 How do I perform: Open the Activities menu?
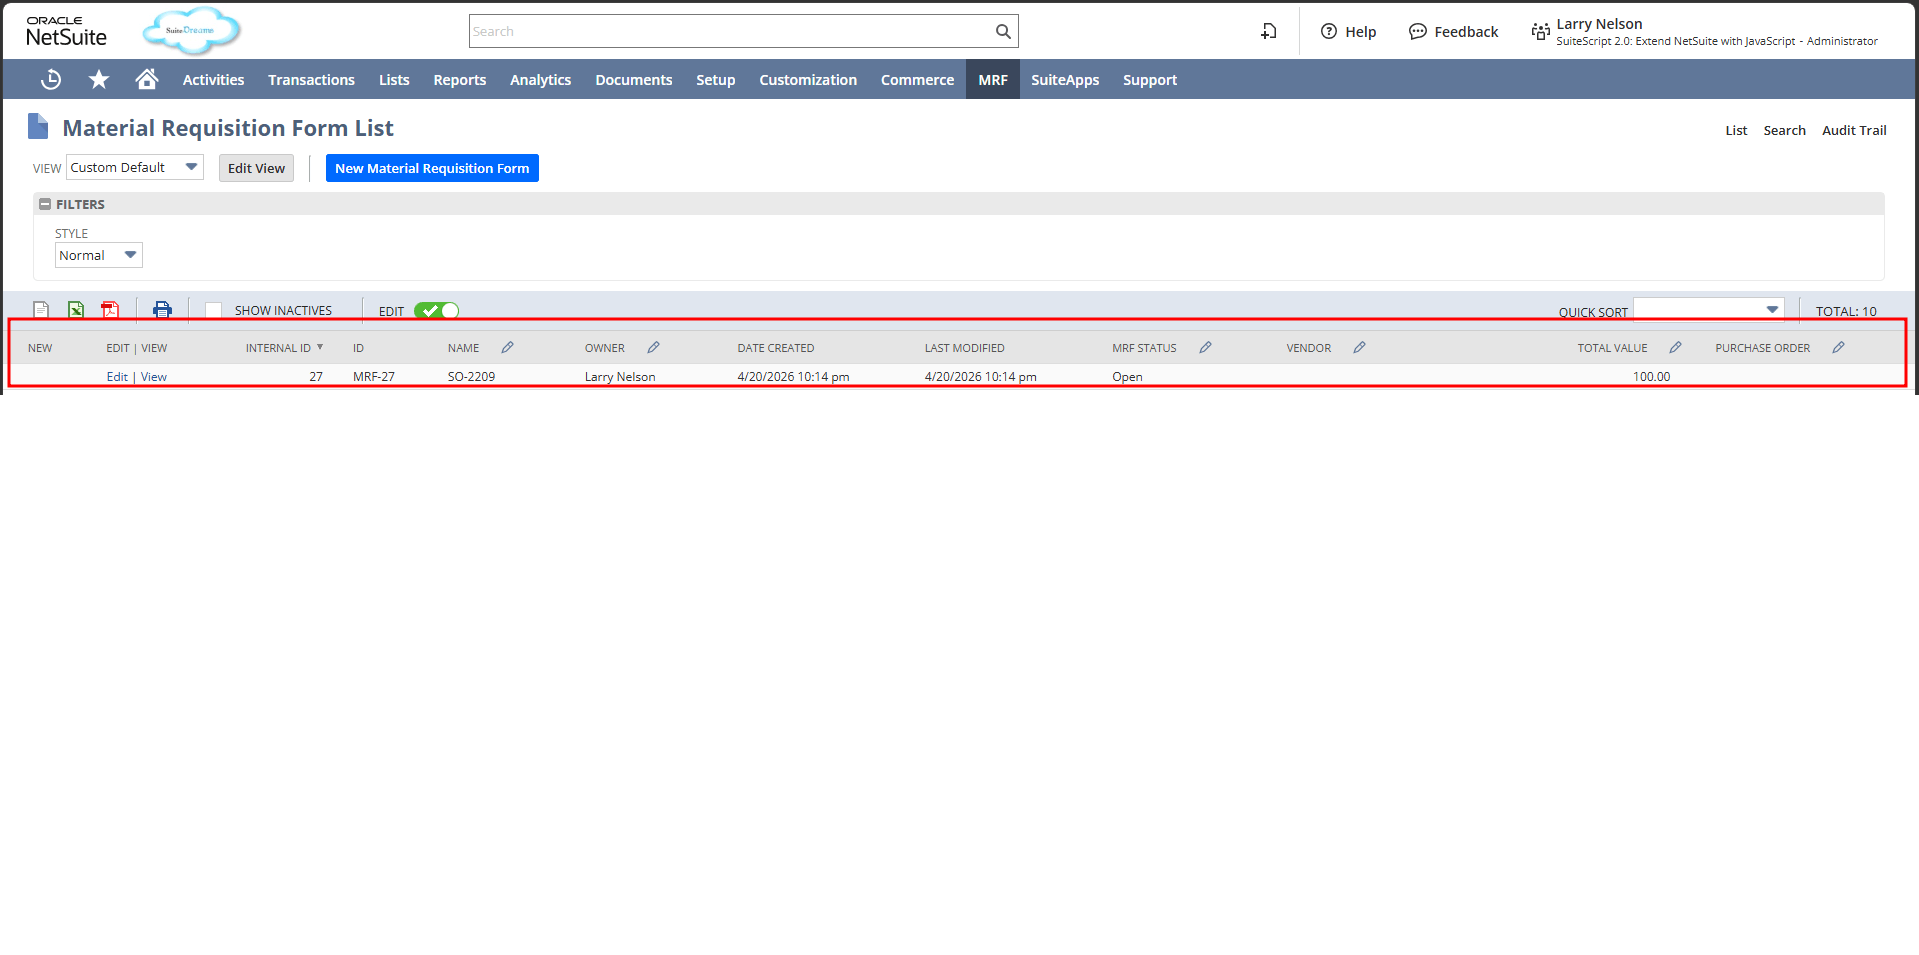[x=213, y=80]
